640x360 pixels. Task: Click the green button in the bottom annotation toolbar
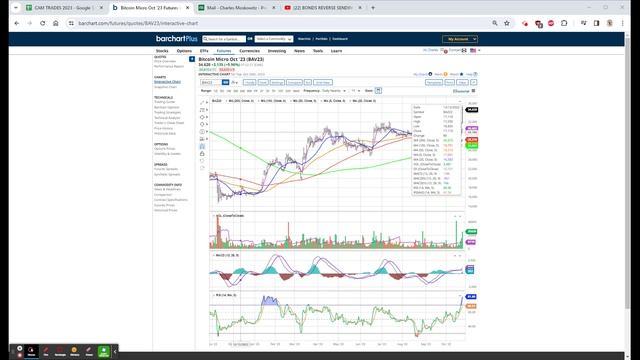pyautogui.click(x=104, y=351)
